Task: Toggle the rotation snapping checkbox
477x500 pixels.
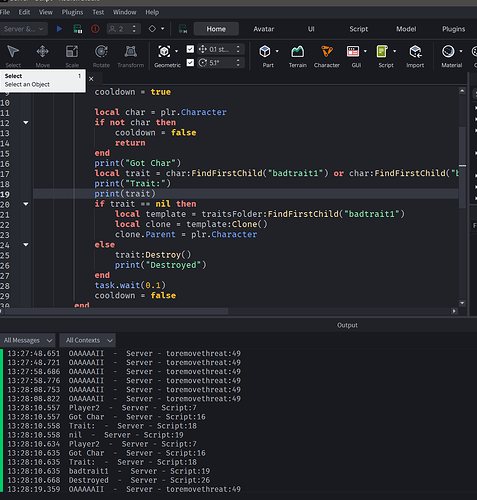Action: click(190, 63)
